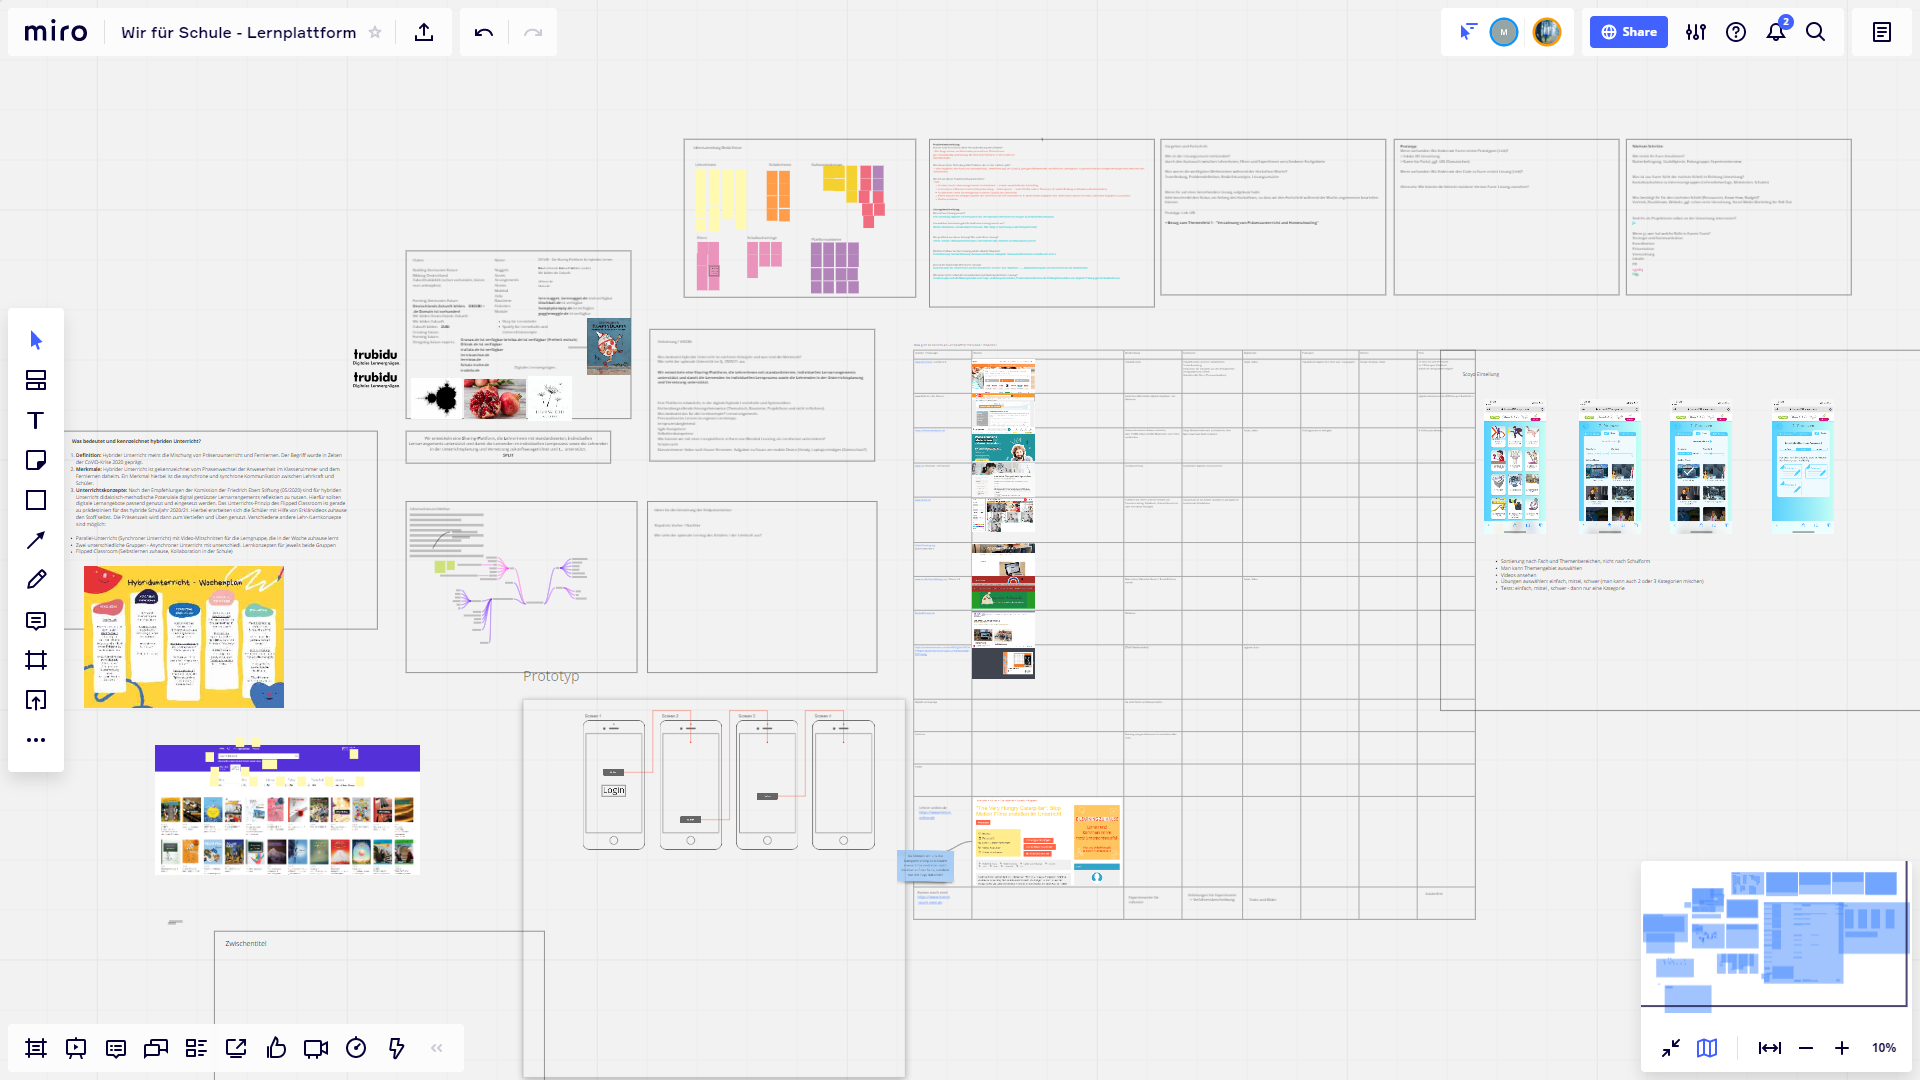Screen dimensions: 1920x1080
Task: Open the comment tool
Action: (x=36, y=620)
